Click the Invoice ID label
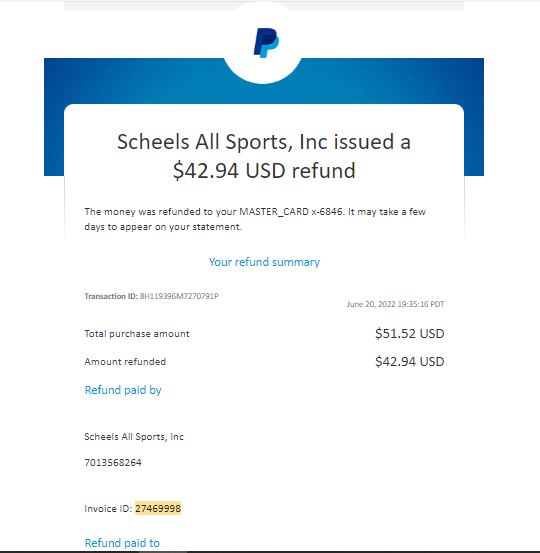This screenshot has height=553, width=540. pos(108,509)
